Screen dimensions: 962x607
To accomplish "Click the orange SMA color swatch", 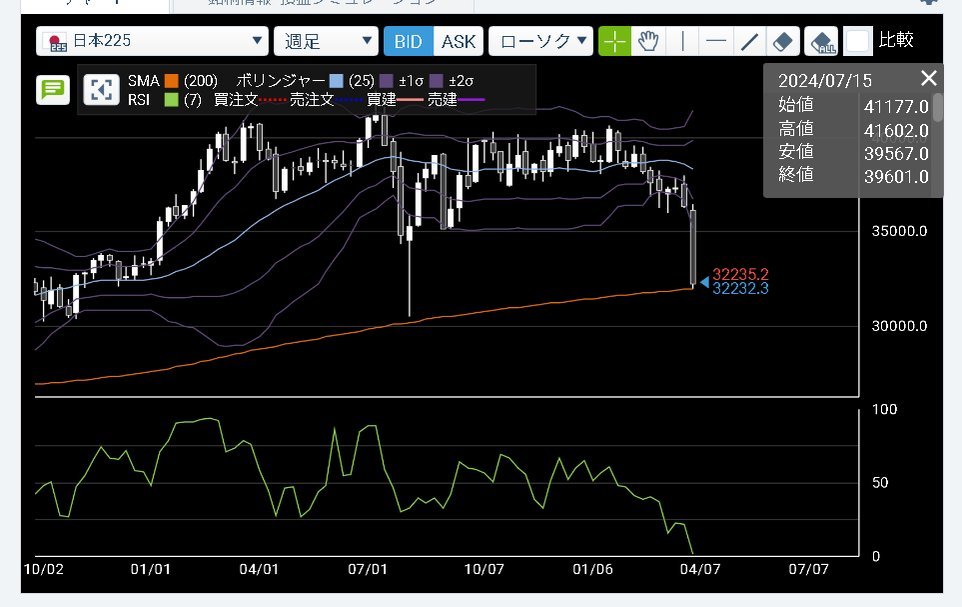I will [x=171, y=79].
